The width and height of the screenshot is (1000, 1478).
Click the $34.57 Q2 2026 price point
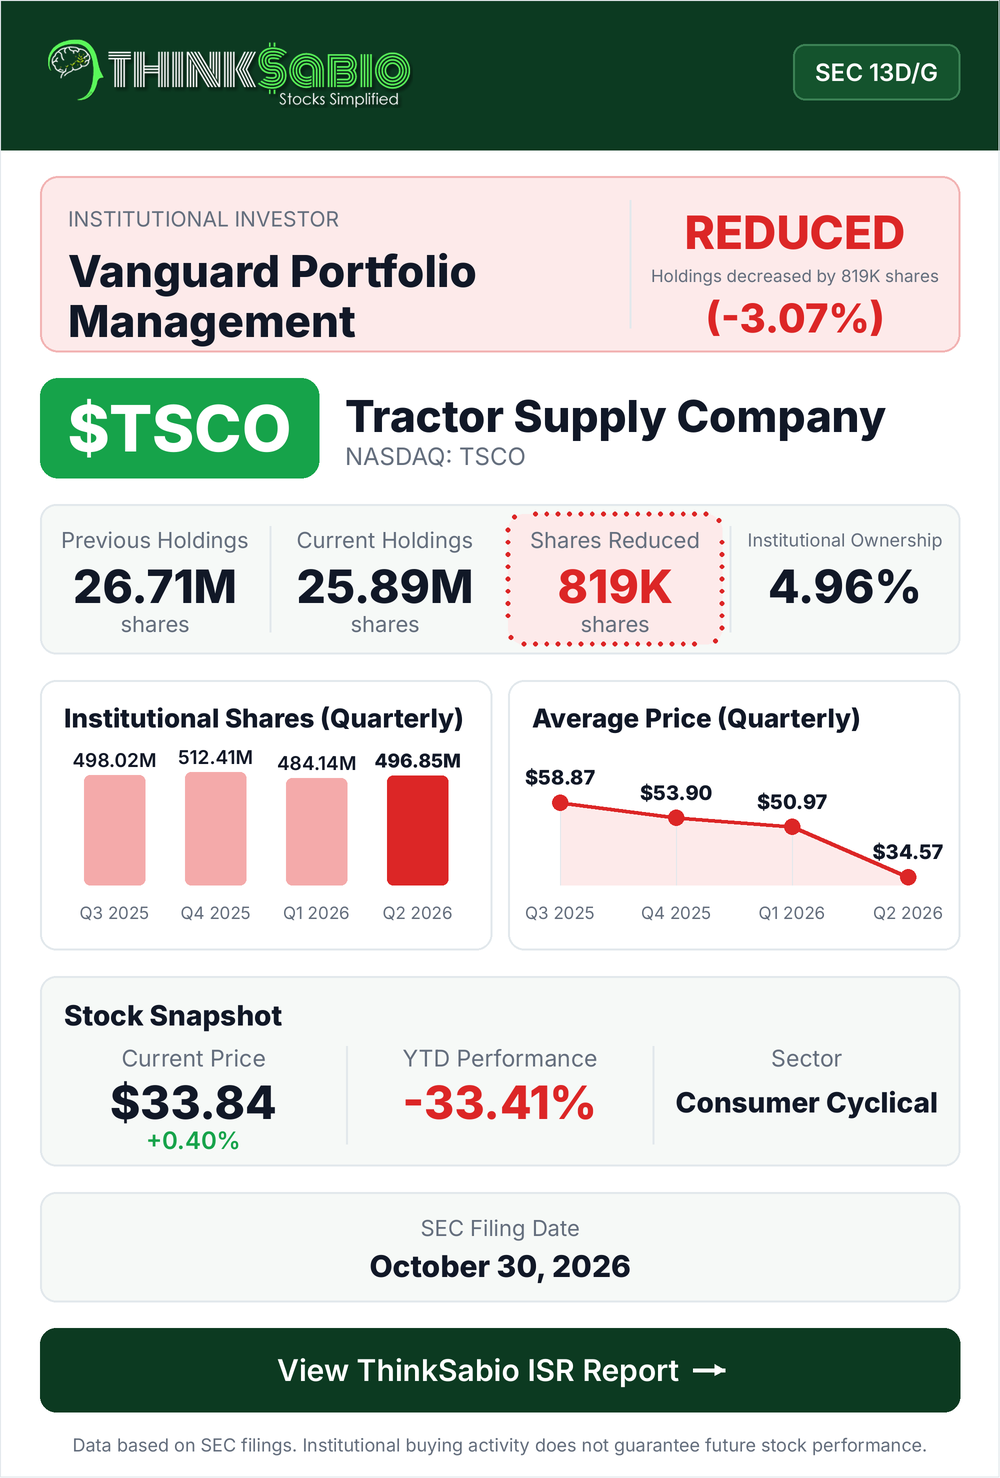(908, 877)
